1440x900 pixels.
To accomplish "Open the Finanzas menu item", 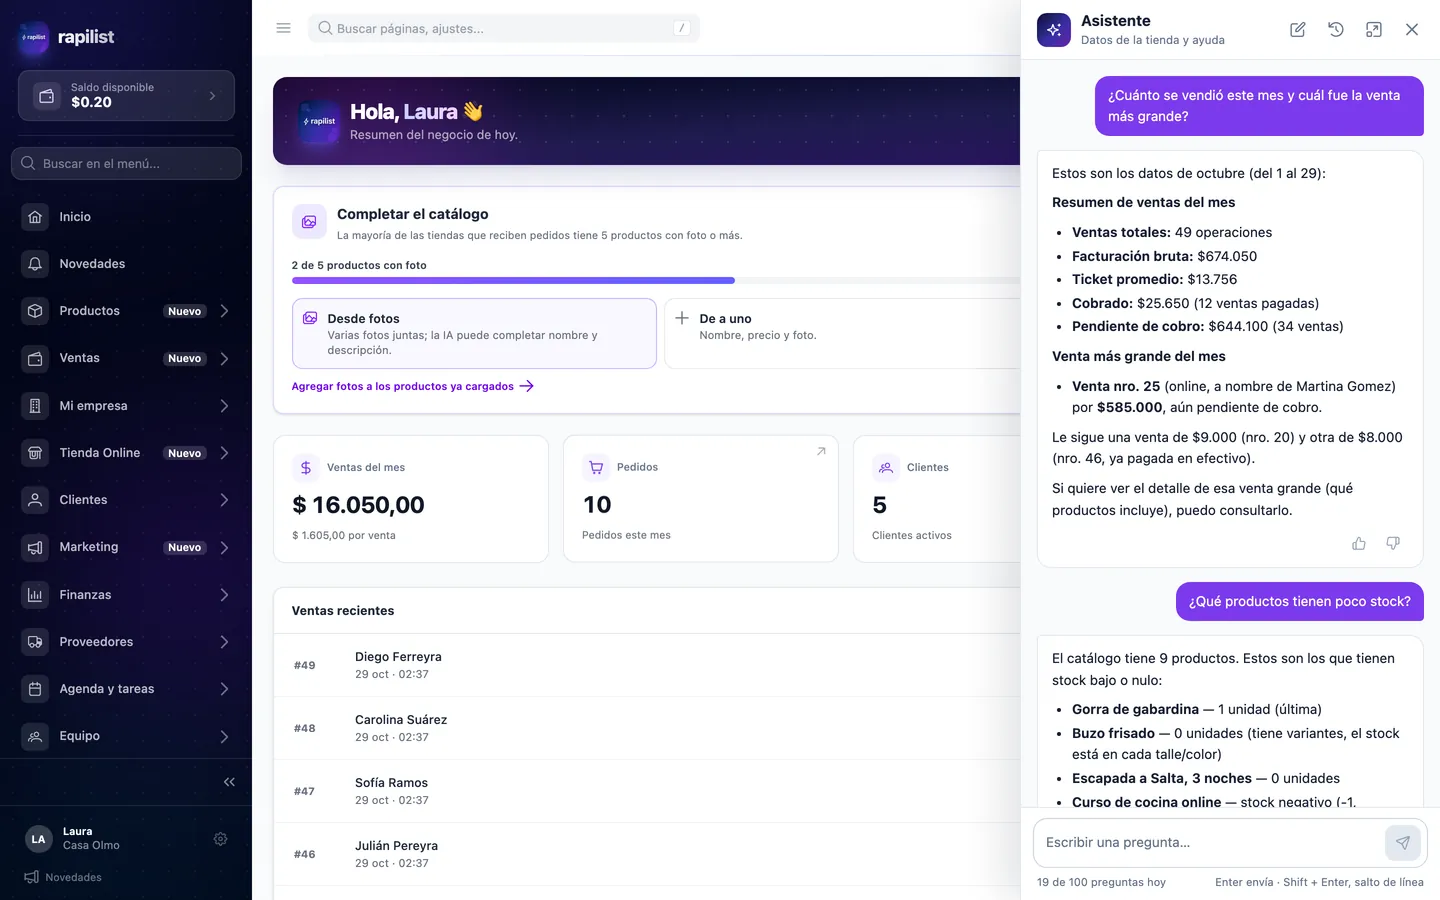I will [126, 595].
